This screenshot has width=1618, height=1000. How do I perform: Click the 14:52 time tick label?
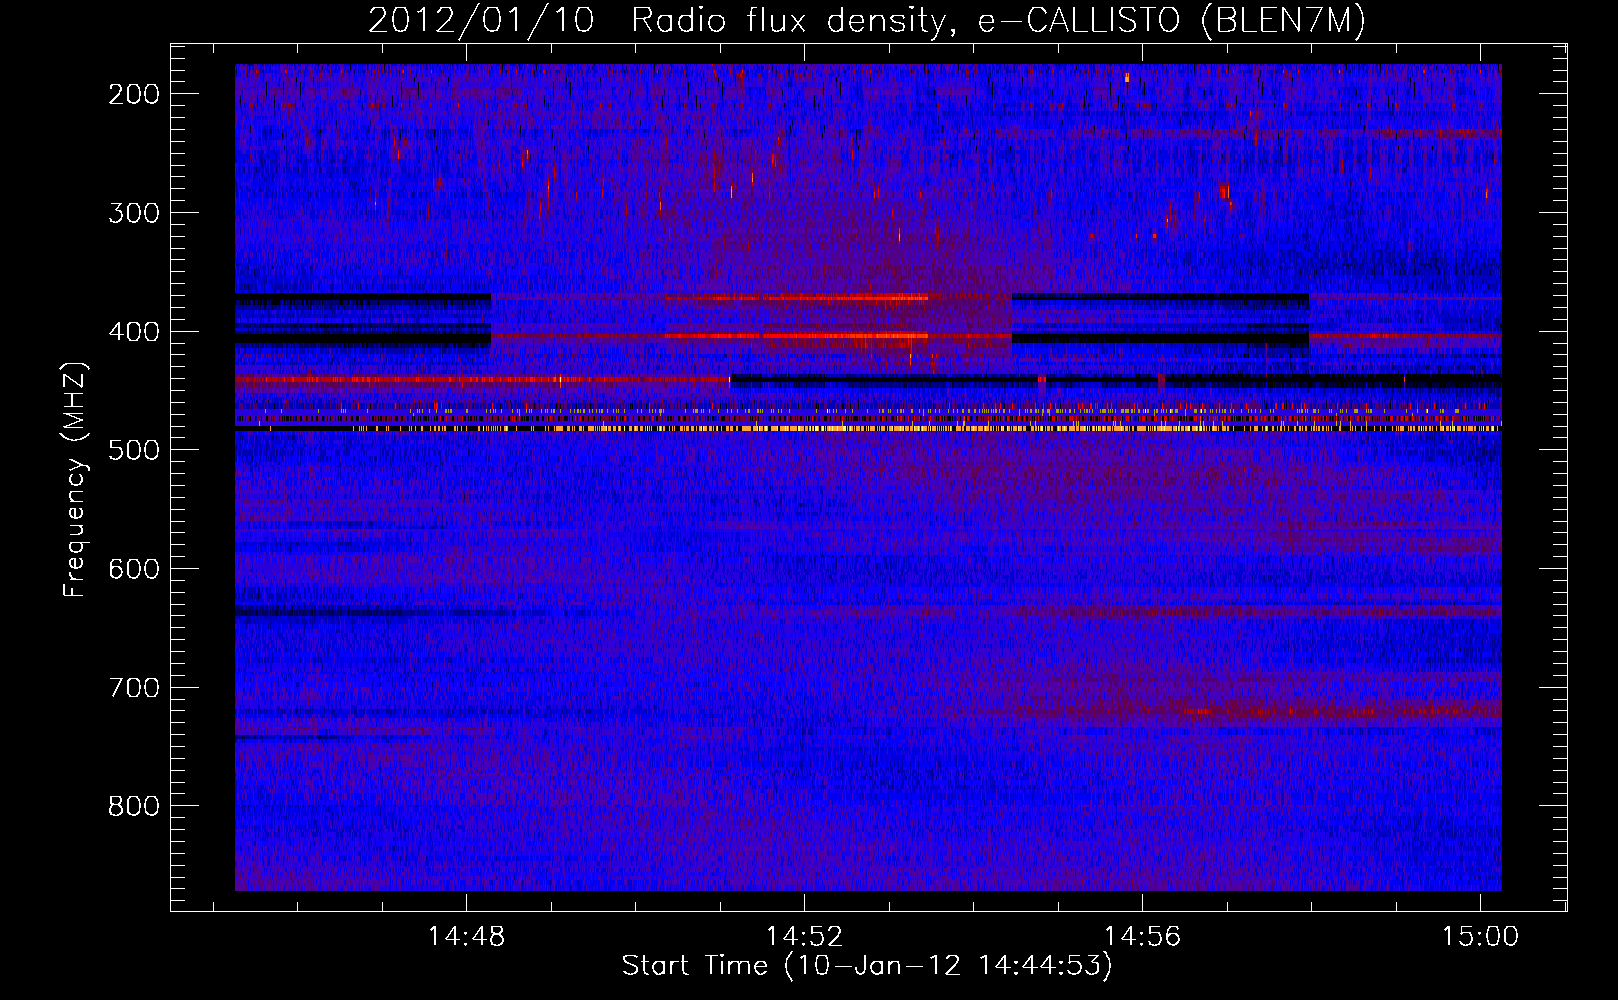tap(805, 937)
